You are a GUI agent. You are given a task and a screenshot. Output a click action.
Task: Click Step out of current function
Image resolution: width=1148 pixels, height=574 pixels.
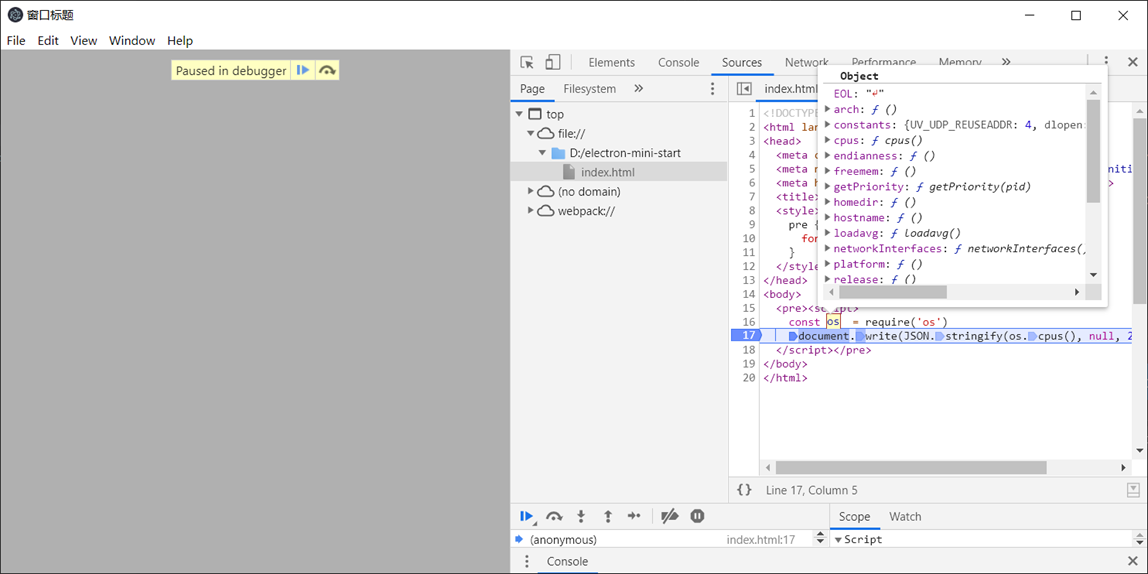tap(608, 516)
